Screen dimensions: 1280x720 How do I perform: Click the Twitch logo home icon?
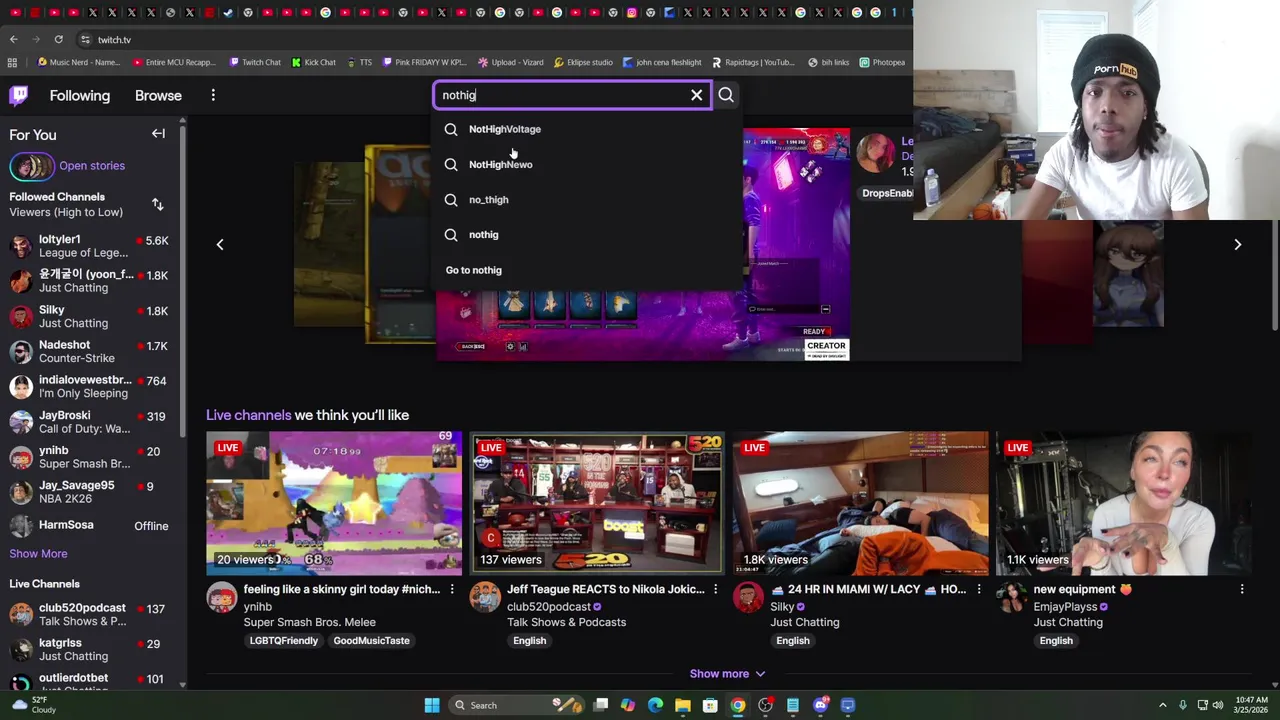pos(19,95)
